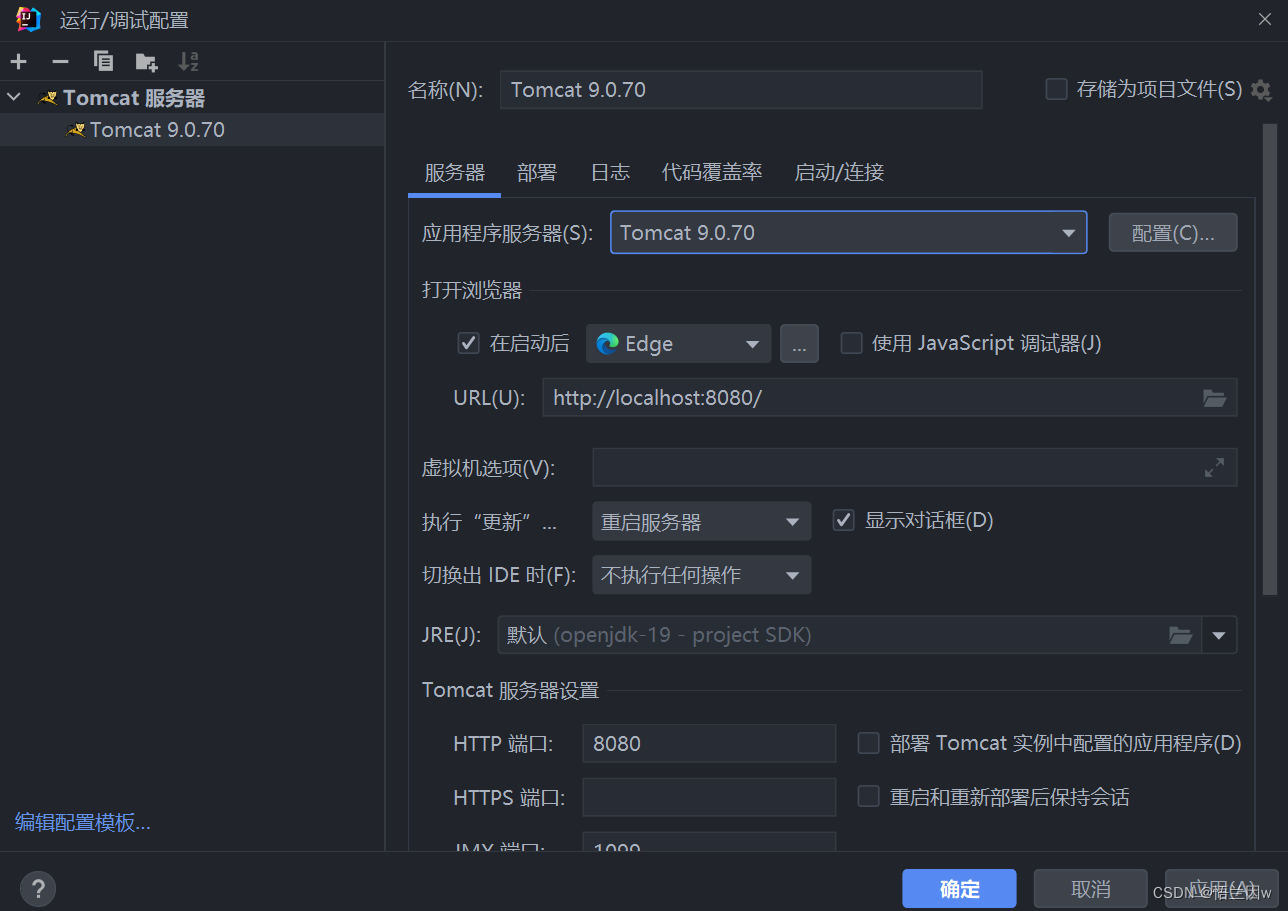
Task: Open the 不执行任何操作 dropdown
Action: (701, 575)
